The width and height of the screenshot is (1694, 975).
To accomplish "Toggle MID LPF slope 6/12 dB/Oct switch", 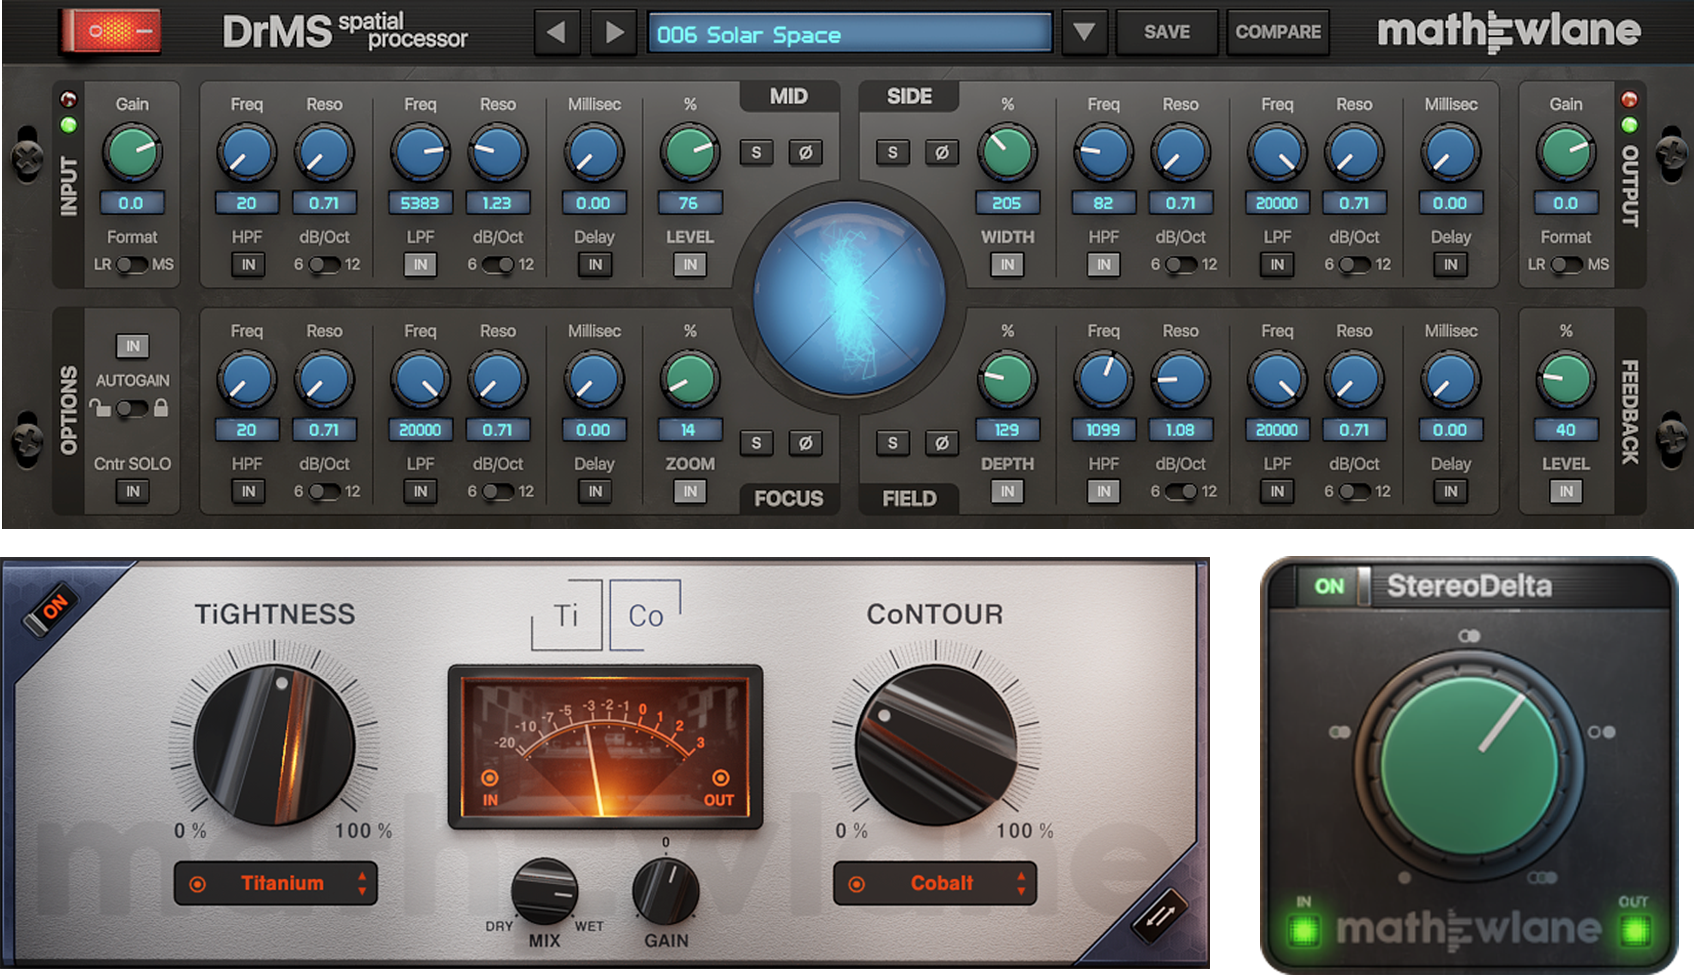I will click(498, 265).
